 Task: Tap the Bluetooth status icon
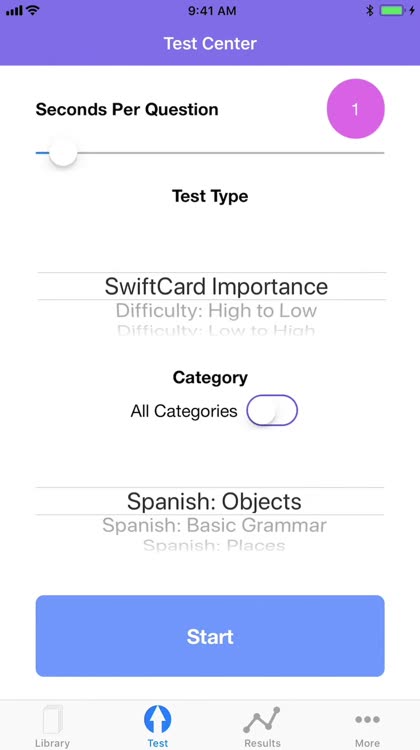(370, 11)
